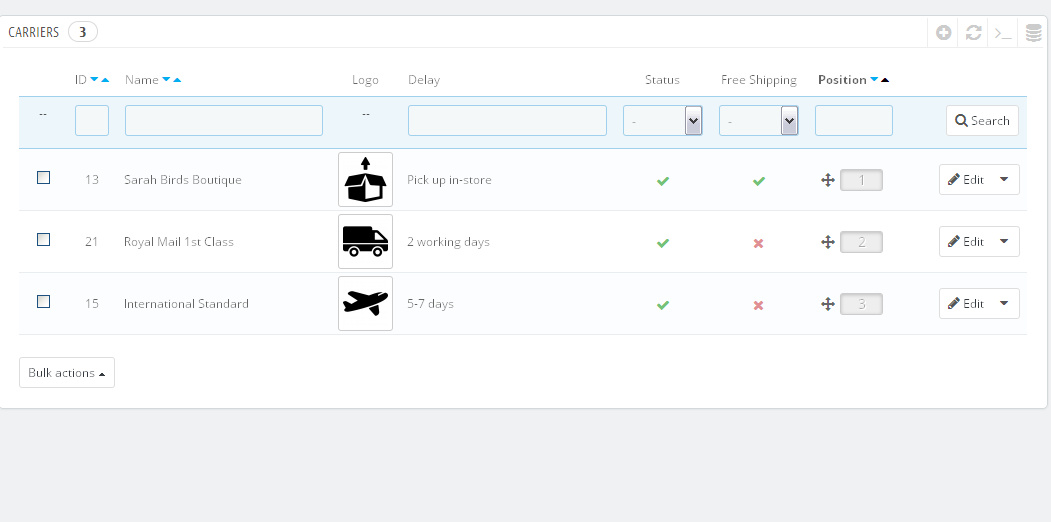Enable free shipping for International Standard
Screen dimensions: 1051x522
pos(758,305)
